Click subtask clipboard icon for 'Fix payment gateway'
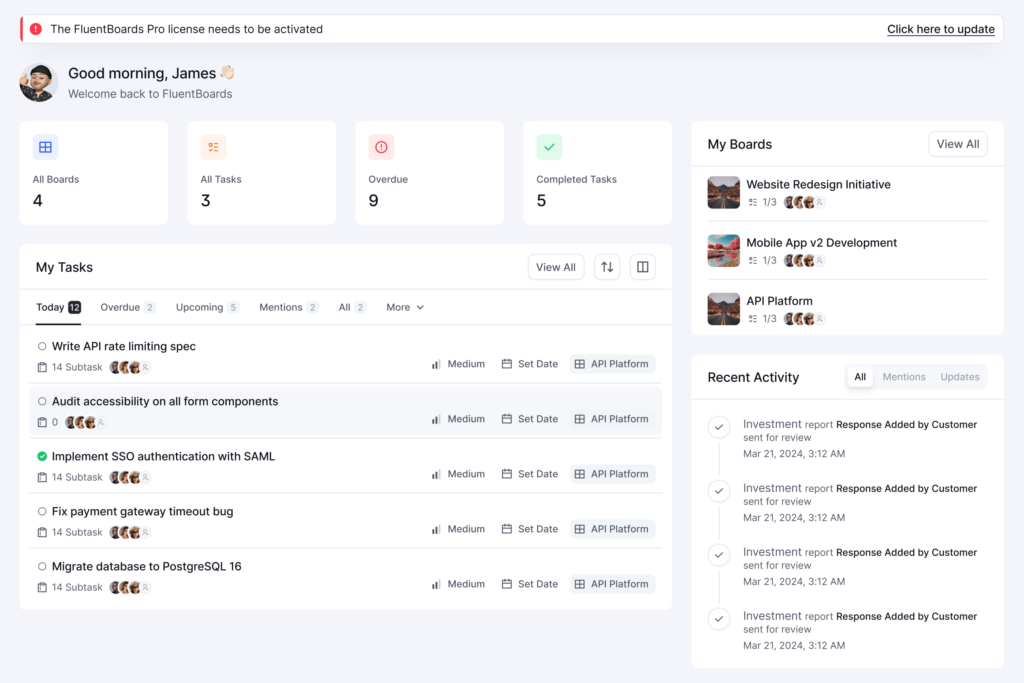The image size is (1024, 683). (x=42, y=532)
